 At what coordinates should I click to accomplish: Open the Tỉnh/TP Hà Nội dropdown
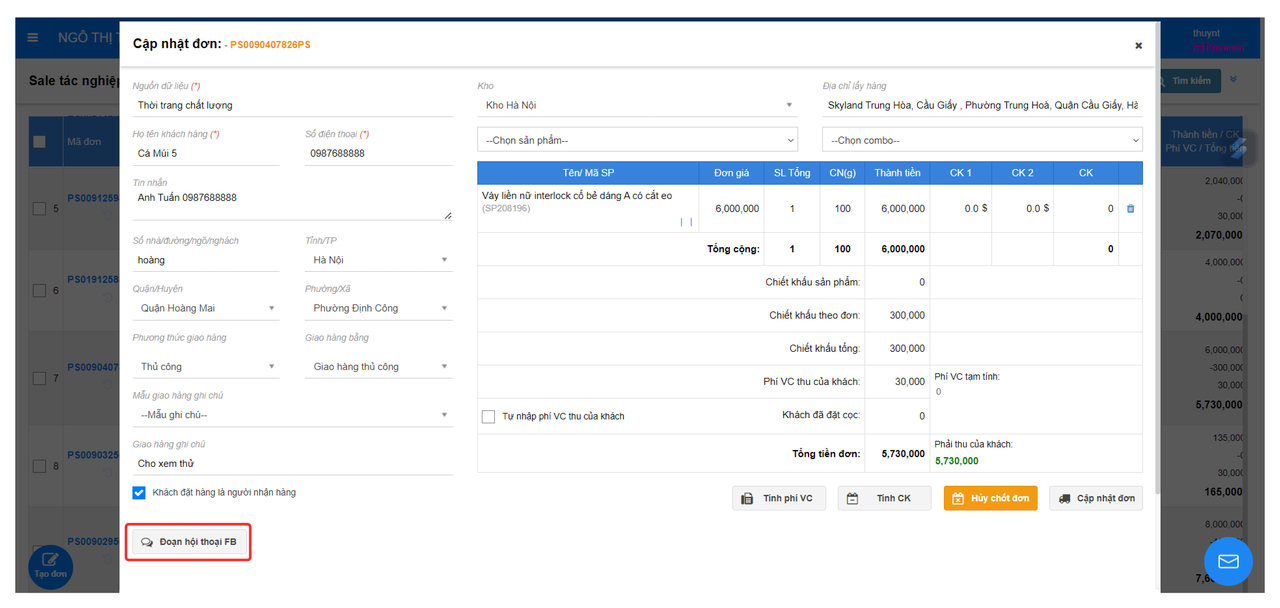point(378,260)
